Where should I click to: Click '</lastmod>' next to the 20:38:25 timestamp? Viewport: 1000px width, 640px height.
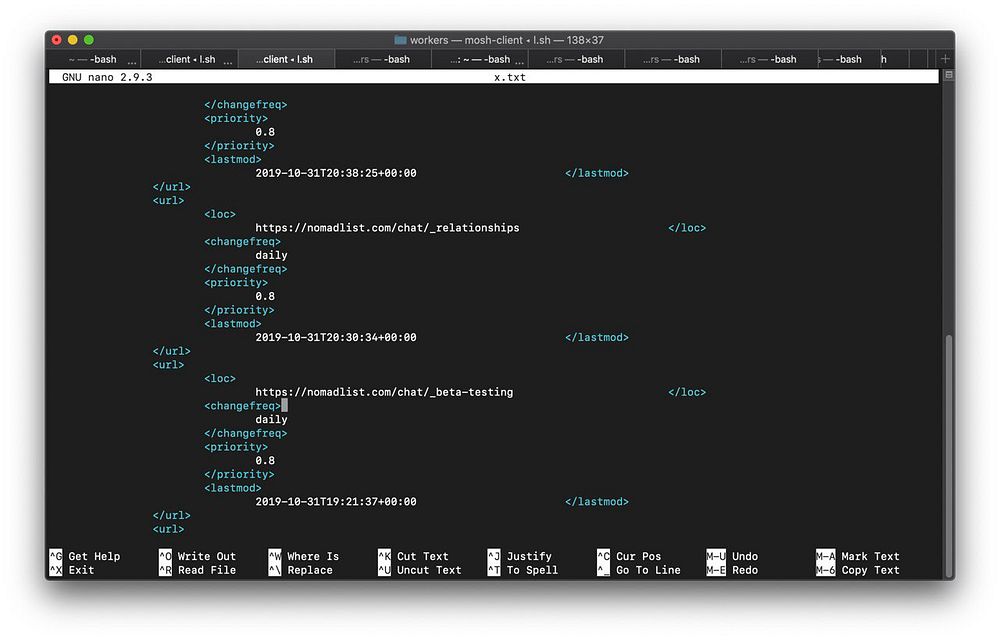pyautogui.click(x=596, y=173)
